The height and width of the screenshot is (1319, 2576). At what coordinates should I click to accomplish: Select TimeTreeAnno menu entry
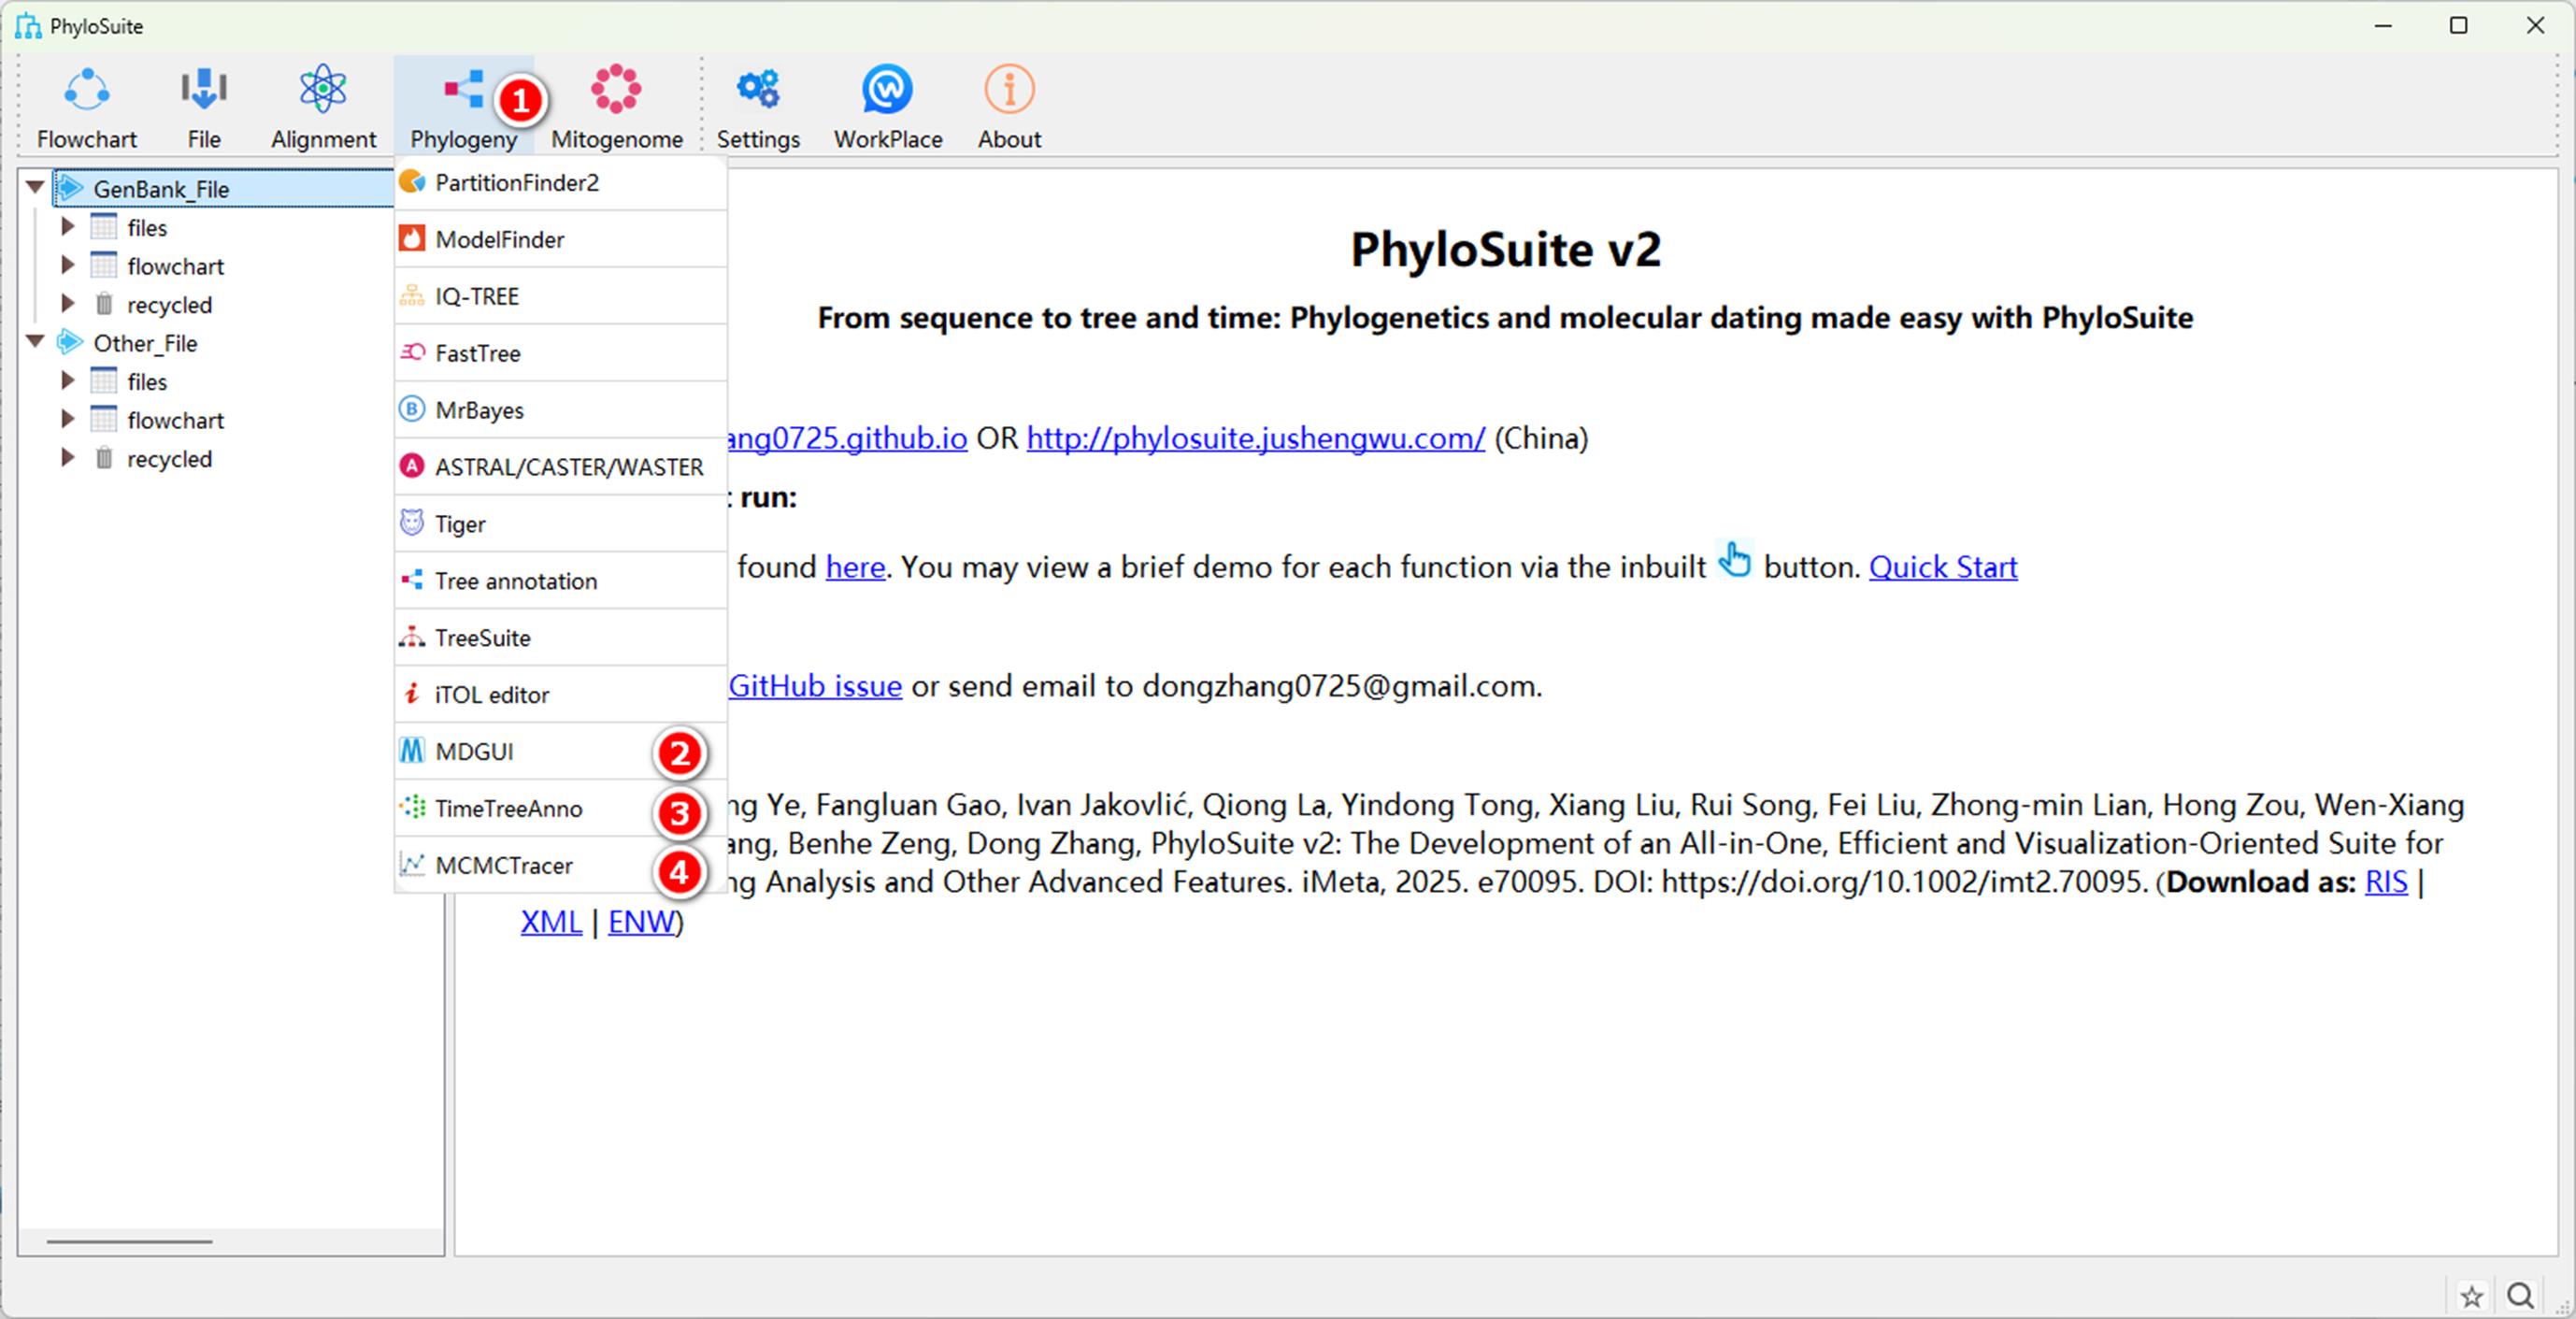(561, 809)
